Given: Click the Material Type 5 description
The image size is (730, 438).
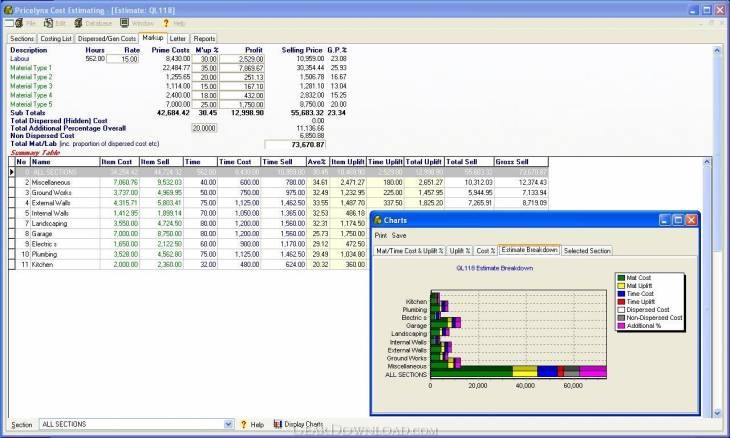Looking at the screenshot, I should click(x=31, y=104).
